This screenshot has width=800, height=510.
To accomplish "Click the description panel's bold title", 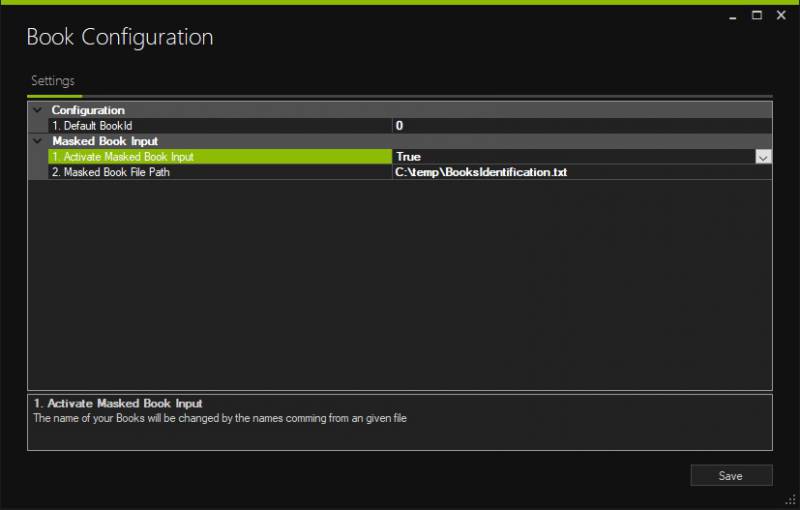I will click(118, 404).
